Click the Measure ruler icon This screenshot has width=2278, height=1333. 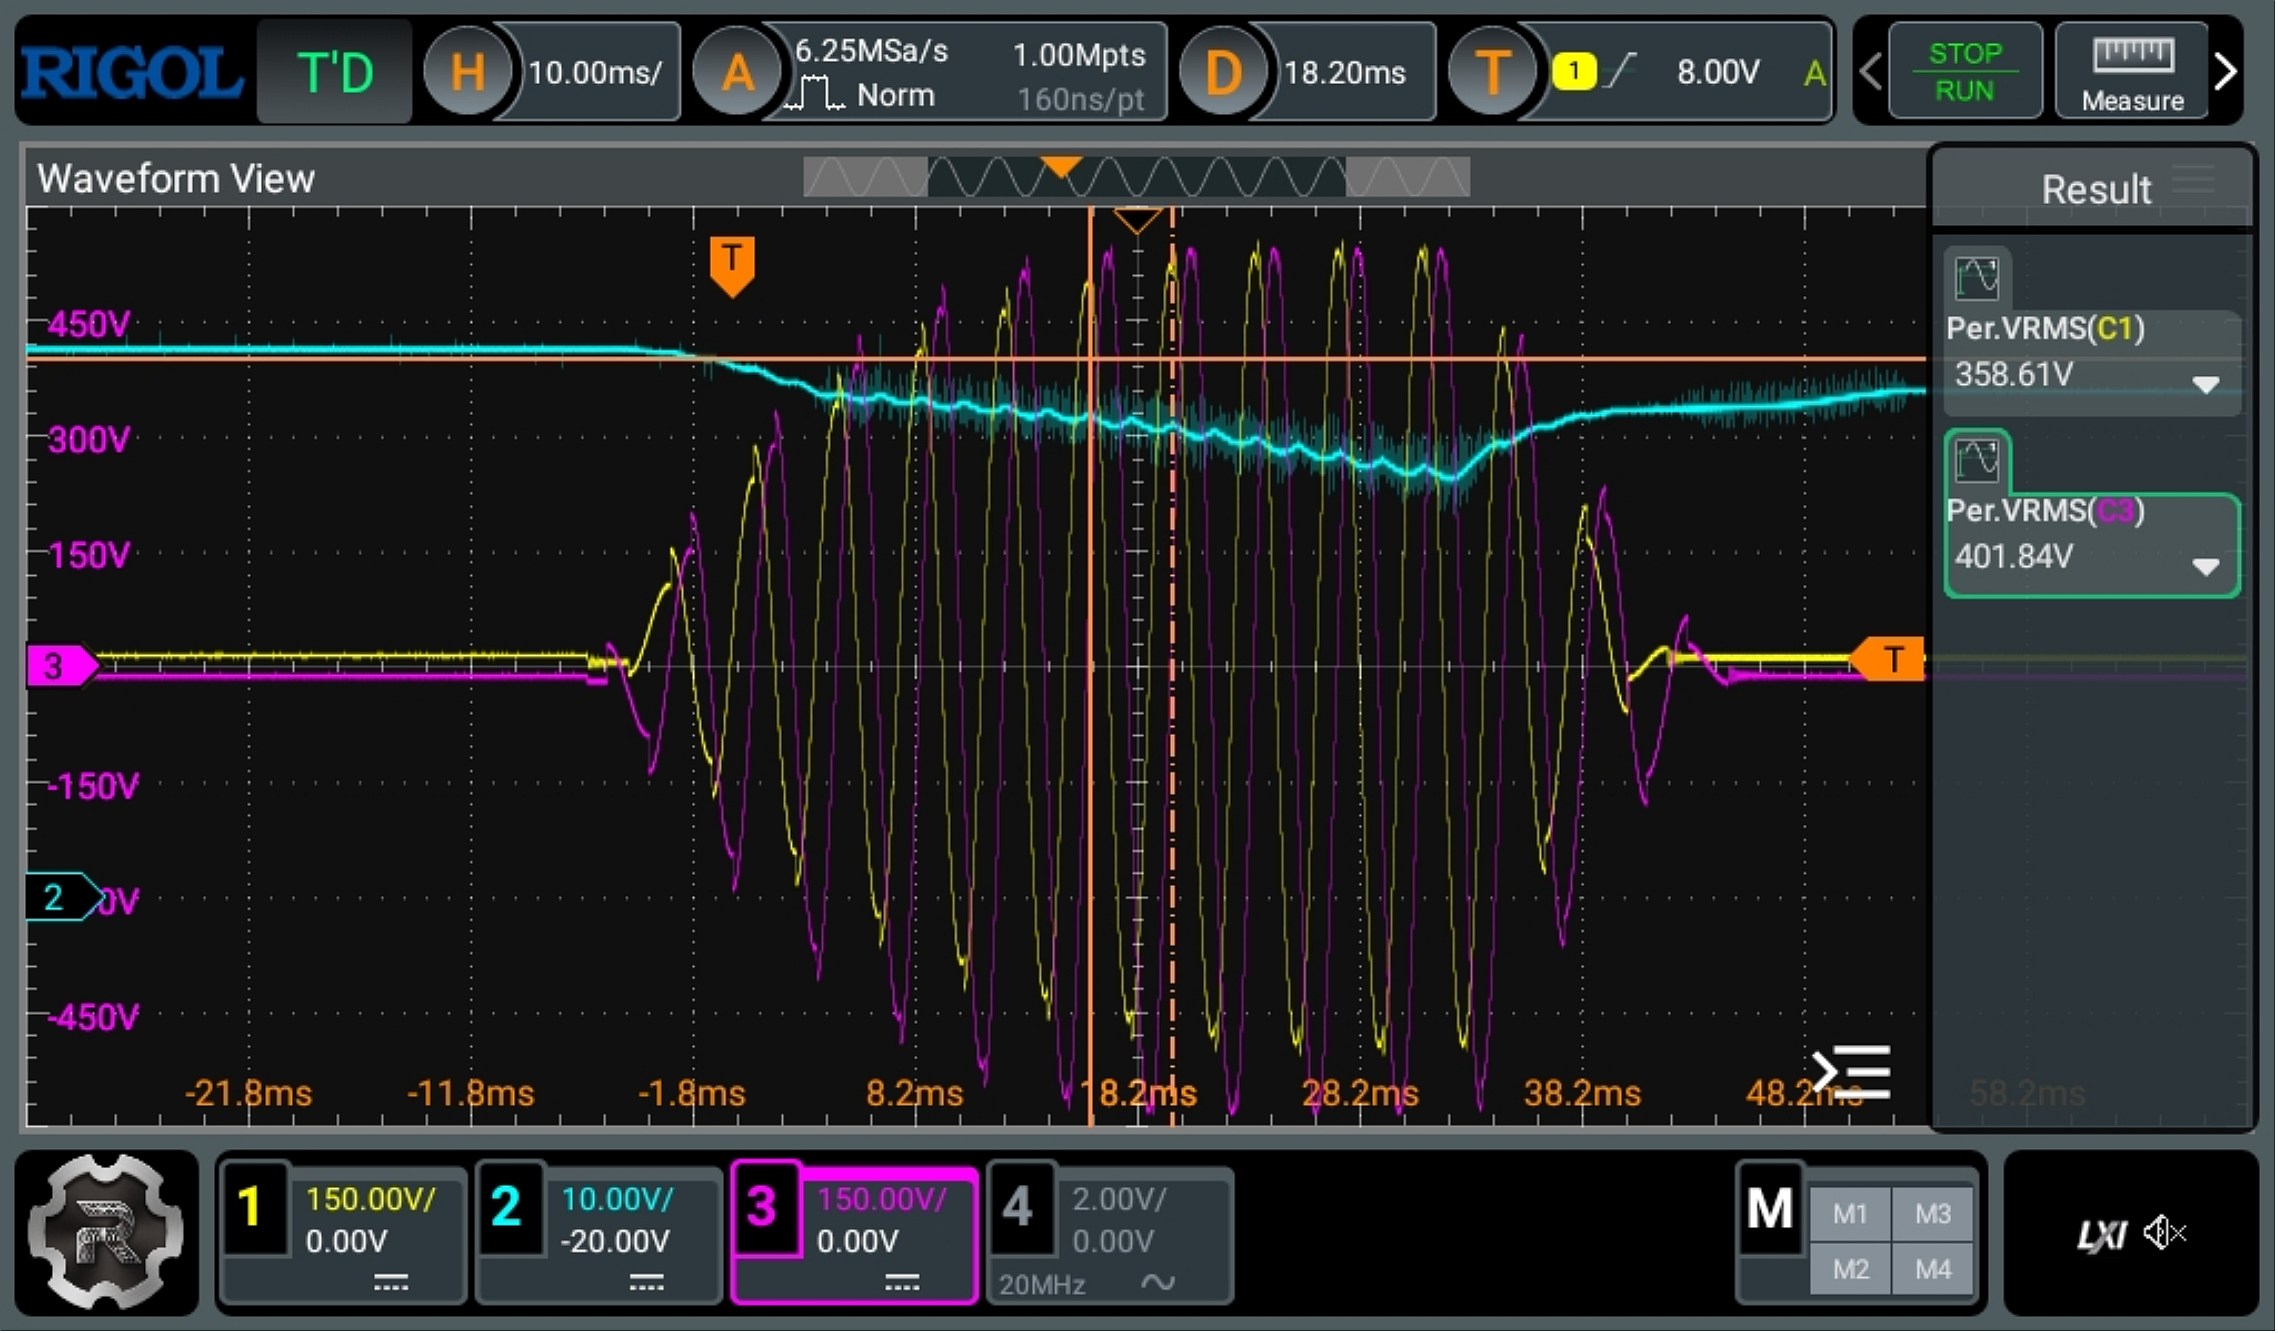click(2135, 56)
